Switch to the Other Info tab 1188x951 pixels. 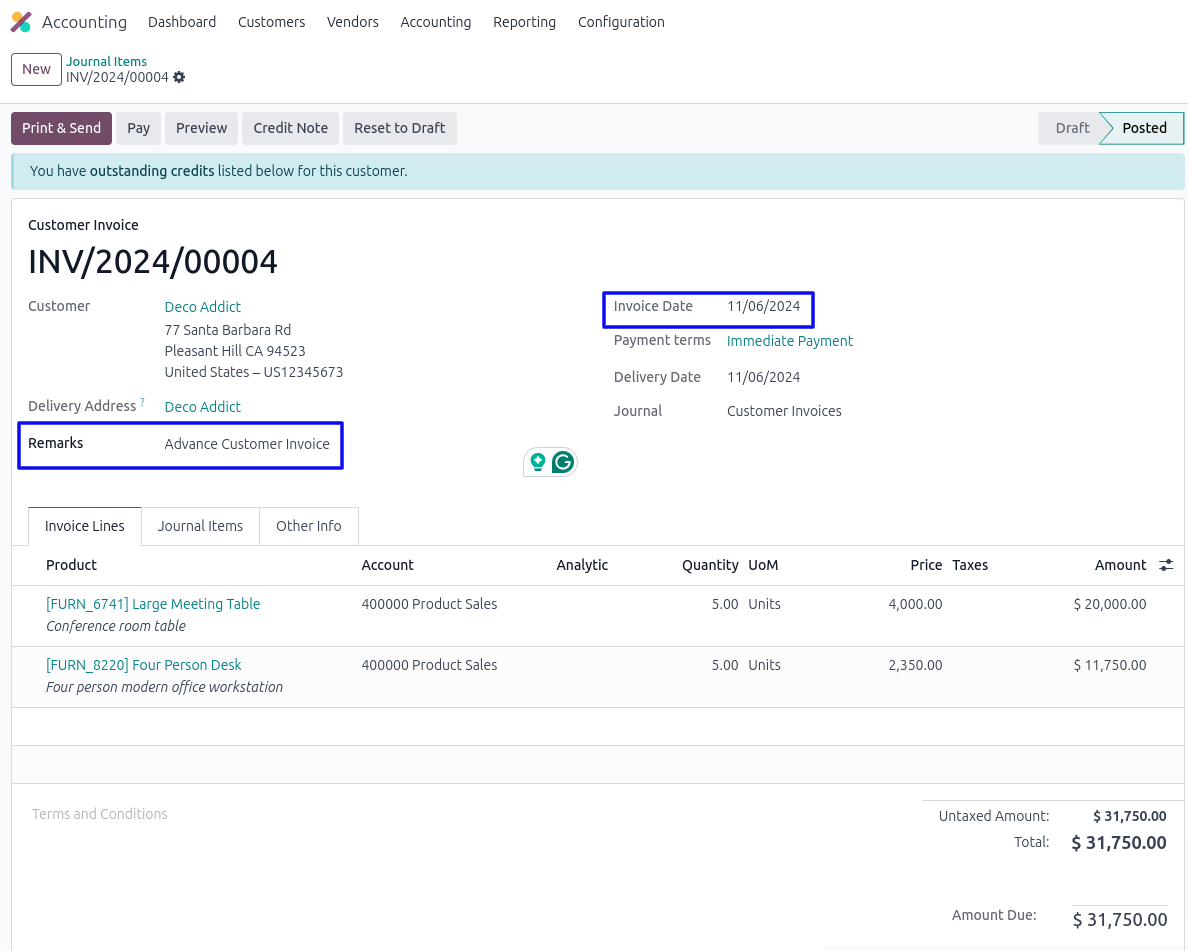308,526
